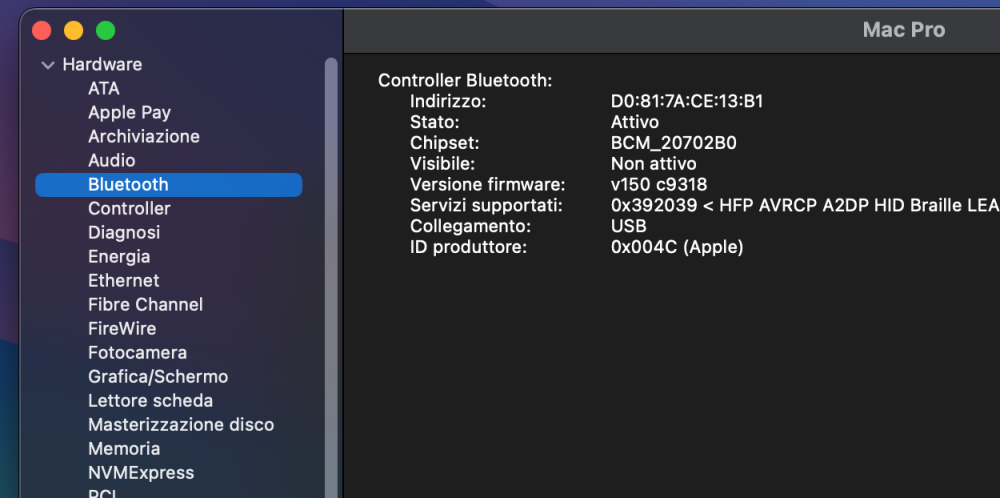Click the Visibile value Non attivo

click(x=654, y=164)
